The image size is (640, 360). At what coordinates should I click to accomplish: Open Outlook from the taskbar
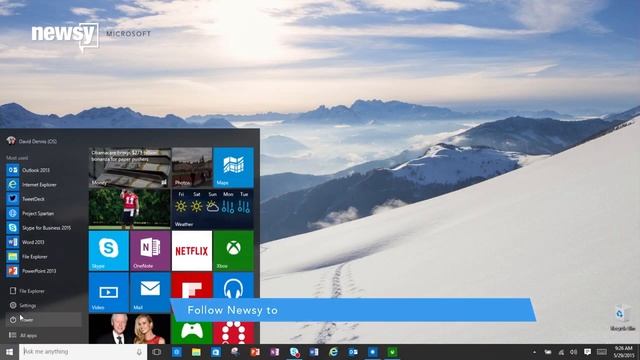coord(353,352)
